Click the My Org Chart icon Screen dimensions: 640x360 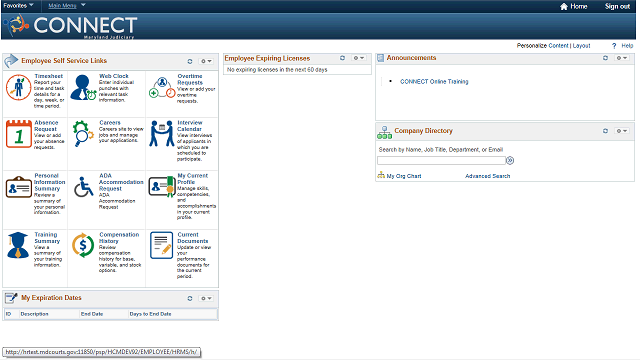(x=381, y=176)
